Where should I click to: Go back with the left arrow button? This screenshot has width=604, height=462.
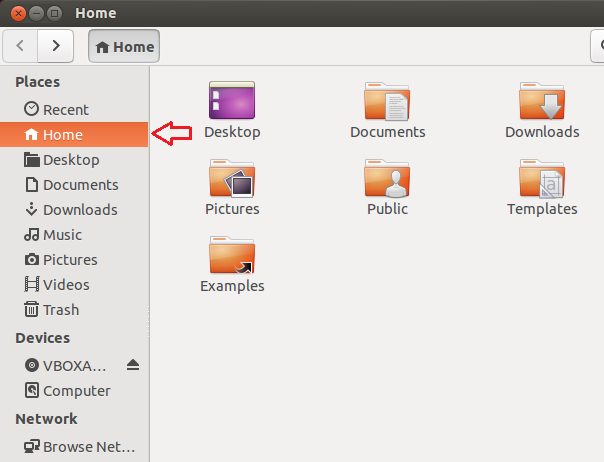click(20, 46)
